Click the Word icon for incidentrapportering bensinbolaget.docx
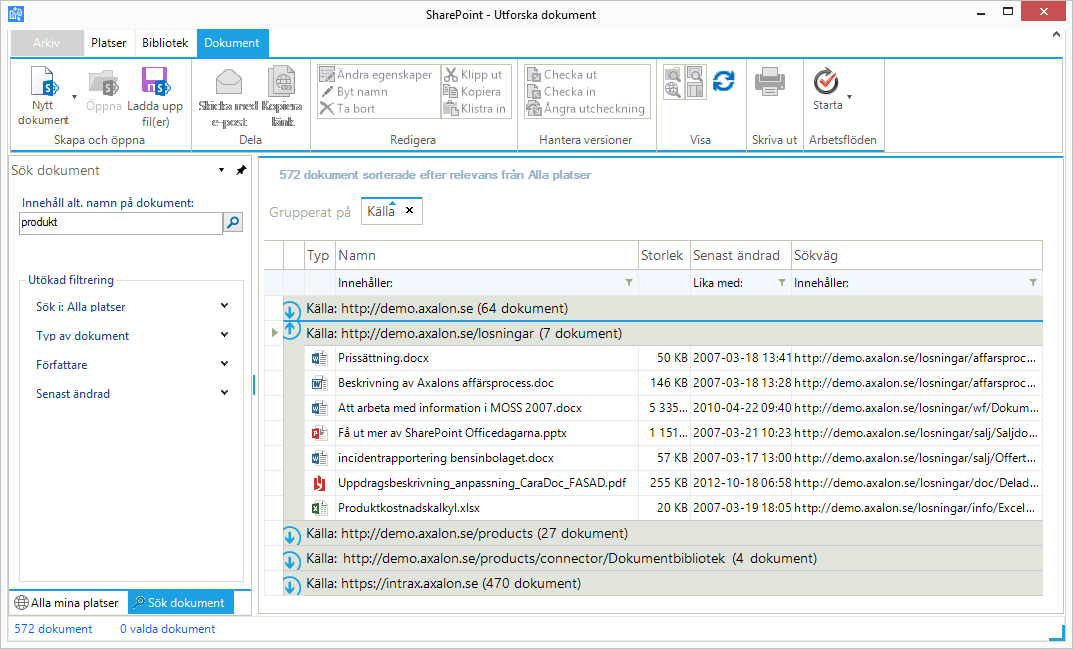Viewport: 1073px width, 649px height. (x=319, y=458)
